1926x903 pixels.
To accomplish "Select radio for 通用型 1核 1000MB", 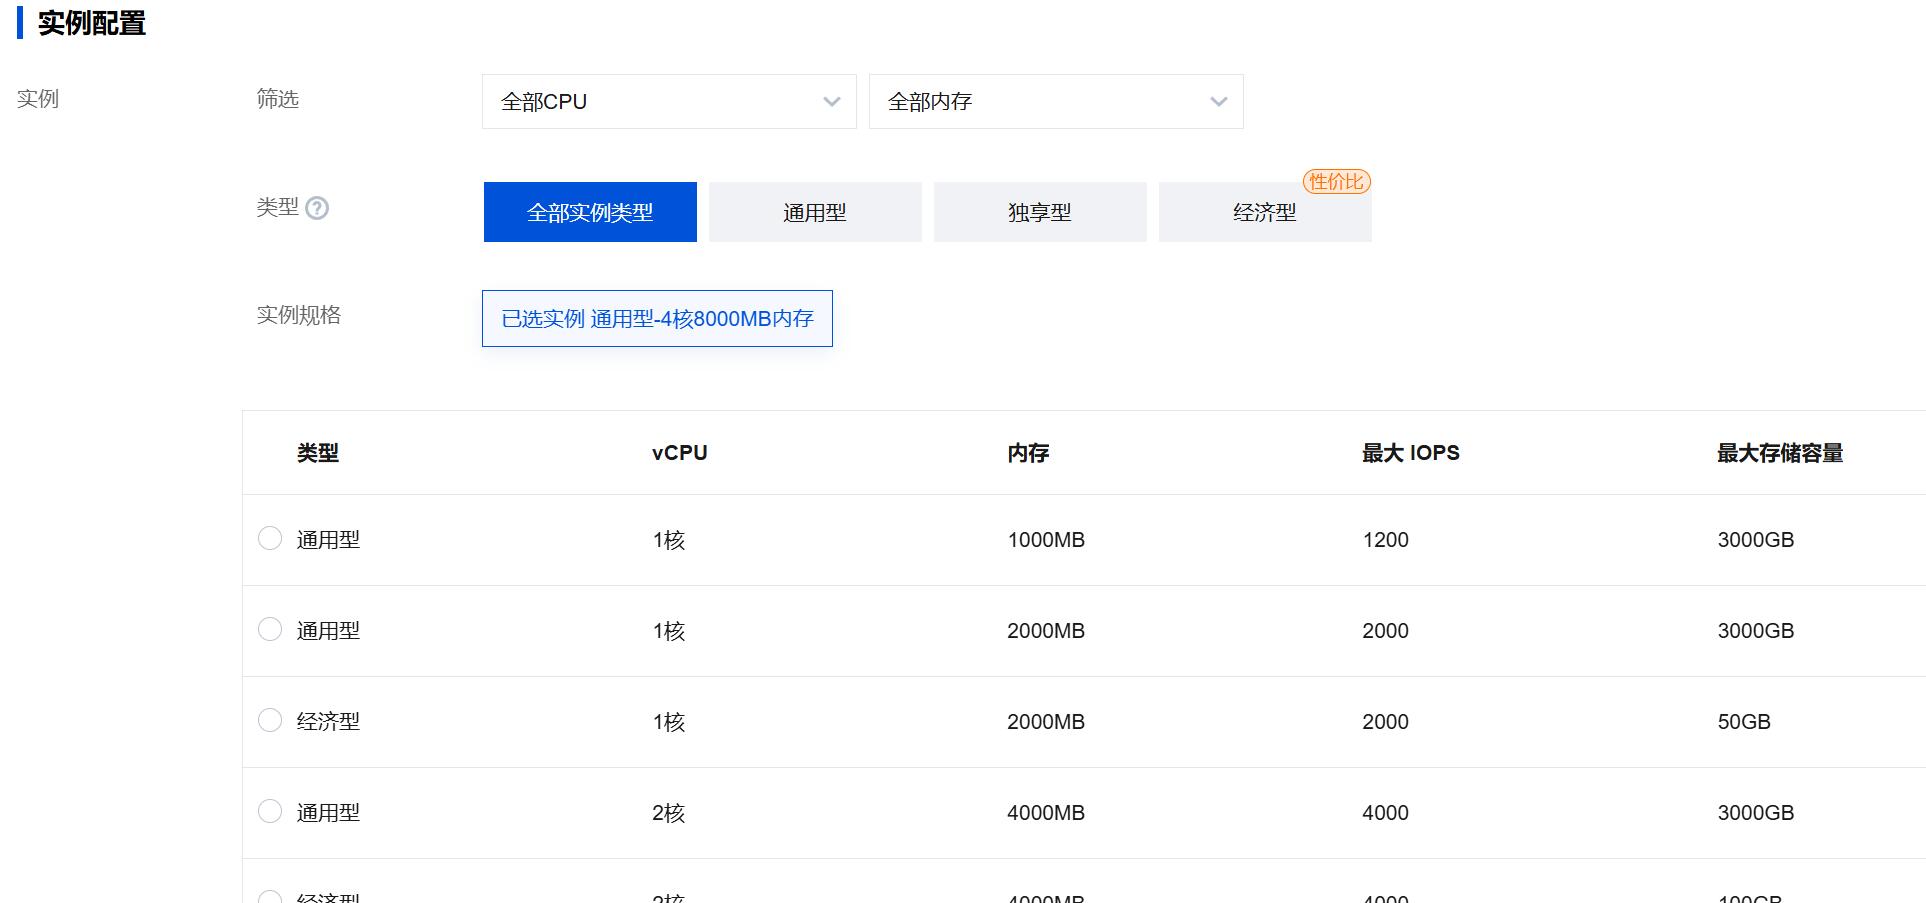I will click(x=270, y=538).
